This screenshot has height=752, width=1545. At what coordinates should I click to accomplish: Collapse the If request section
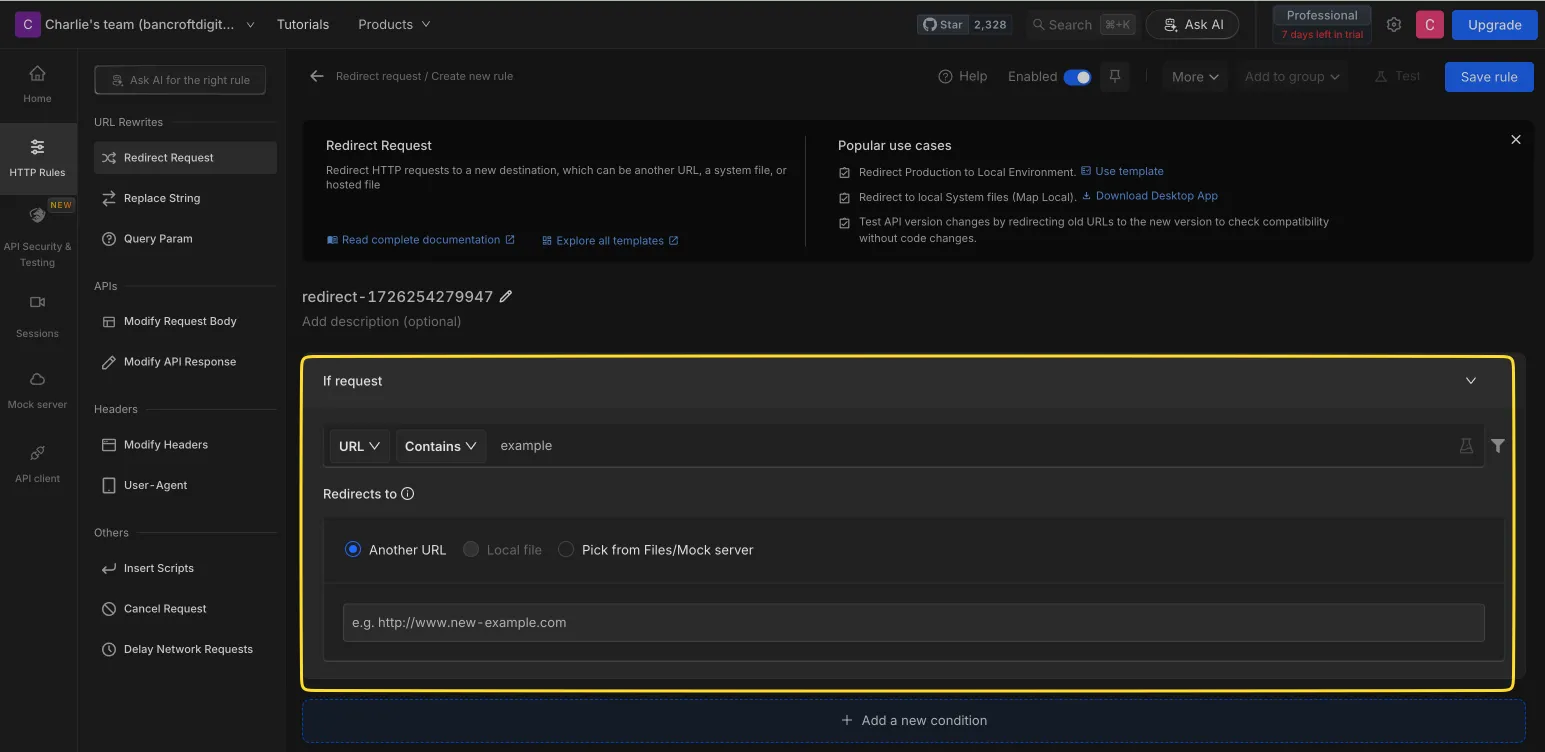coord(1470,380)
